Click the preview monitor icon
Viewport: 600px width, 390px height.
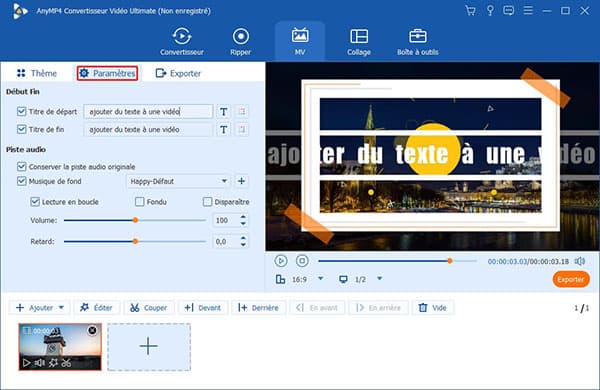coord(343,279)
